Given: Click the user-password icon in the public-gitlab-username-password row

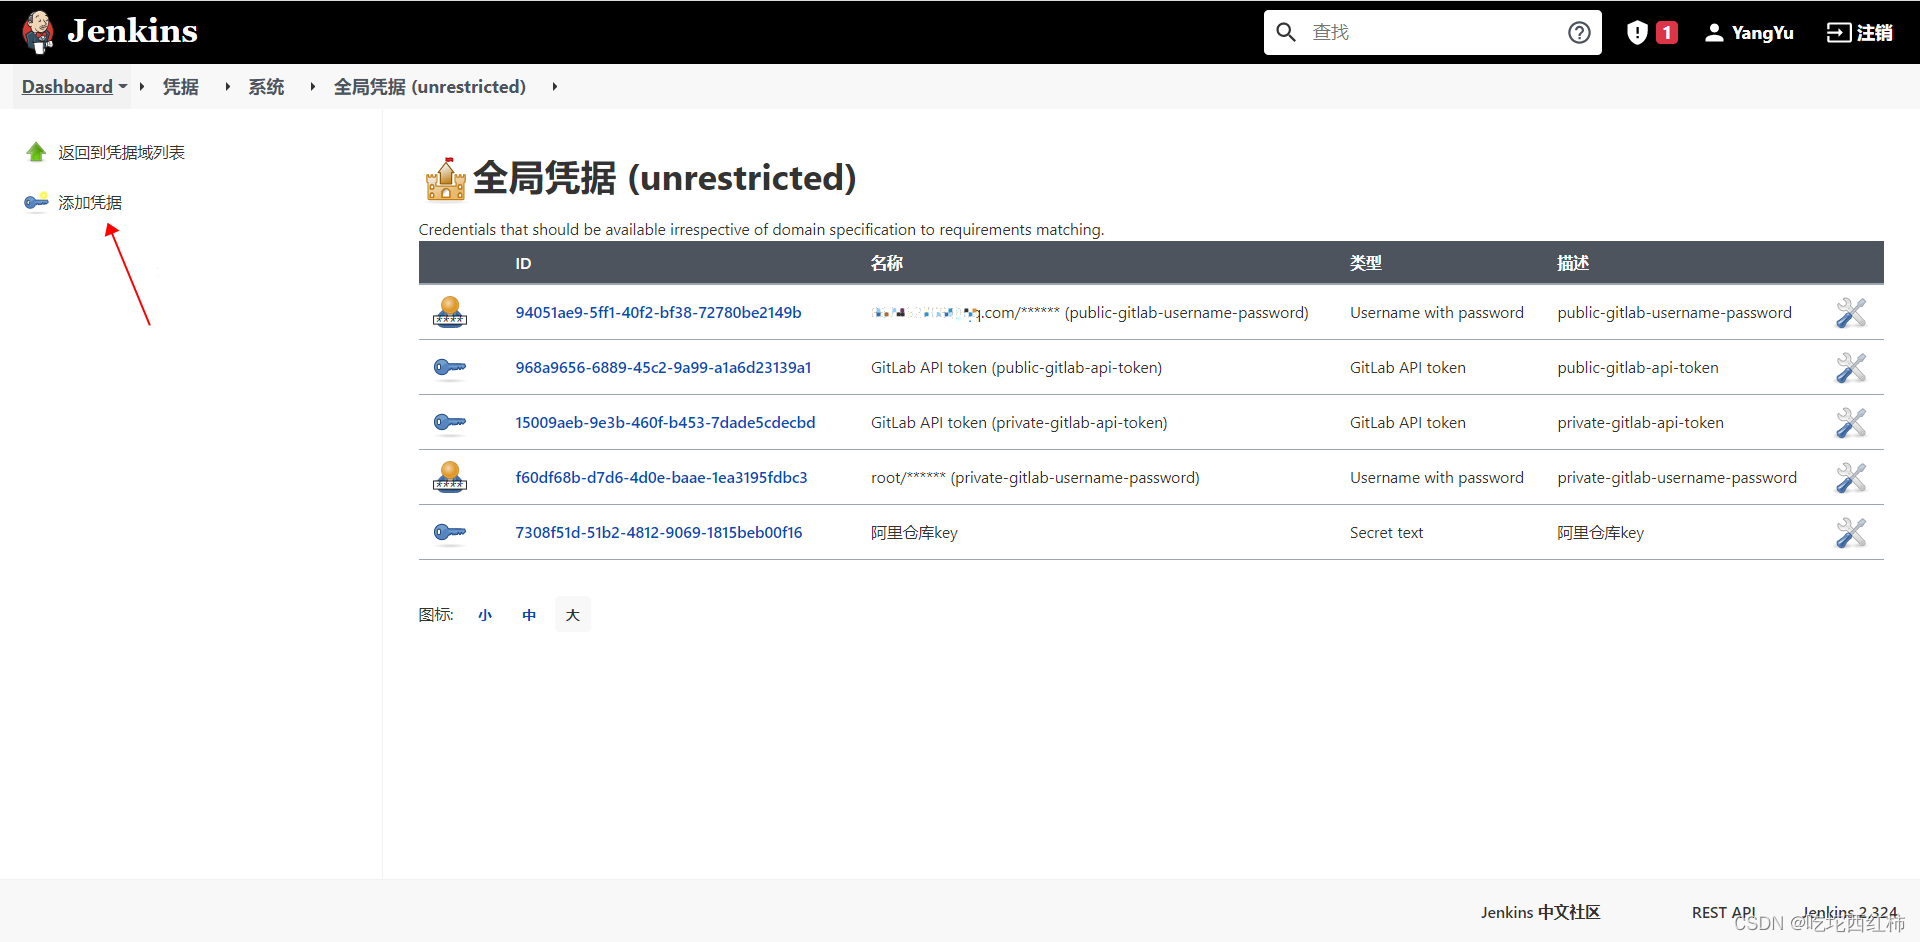Looking at the screenshot, I should coord(450,312).
